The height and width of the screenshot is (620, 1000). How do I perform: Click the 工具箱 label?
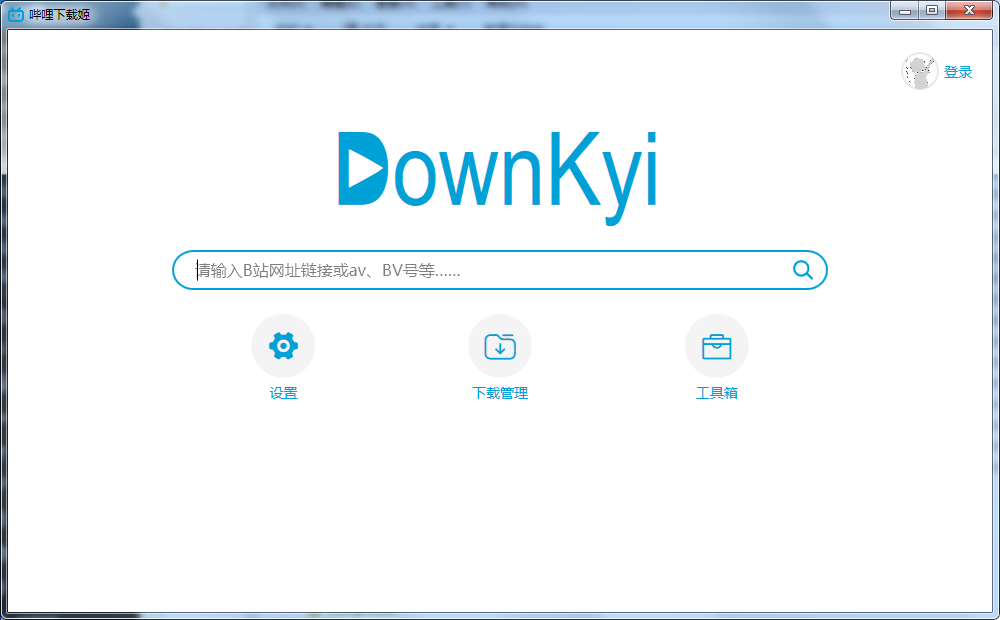716,393
